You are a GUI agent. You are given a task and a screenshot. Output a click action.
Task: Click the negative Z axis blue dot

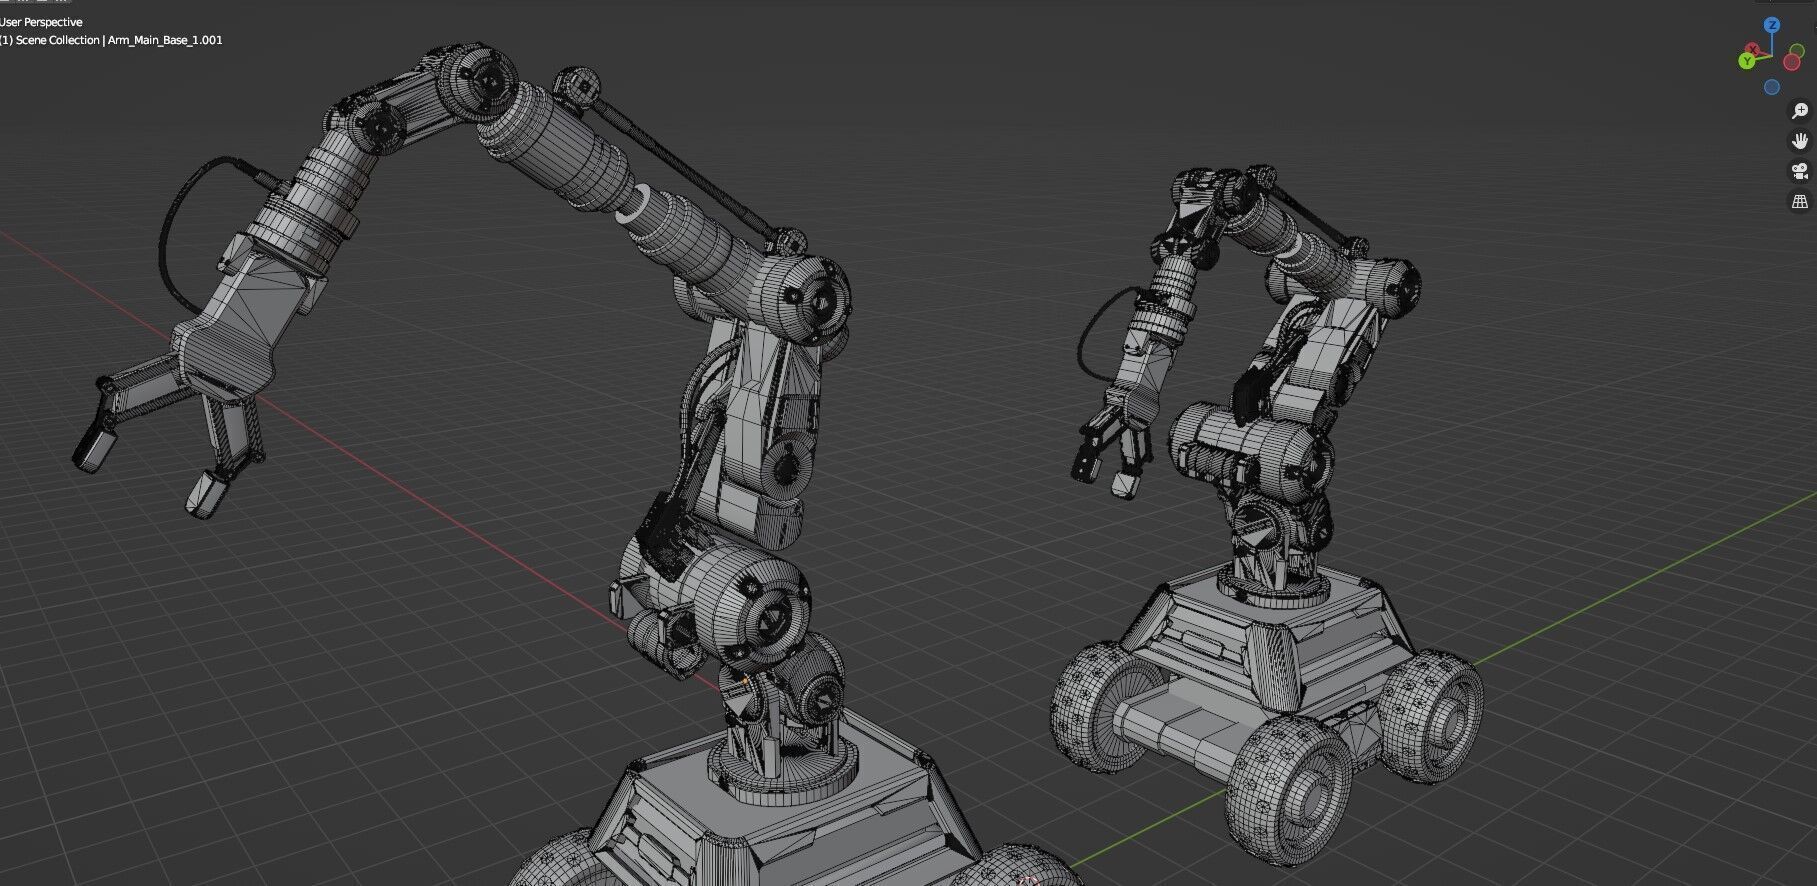click(1772, 87)
